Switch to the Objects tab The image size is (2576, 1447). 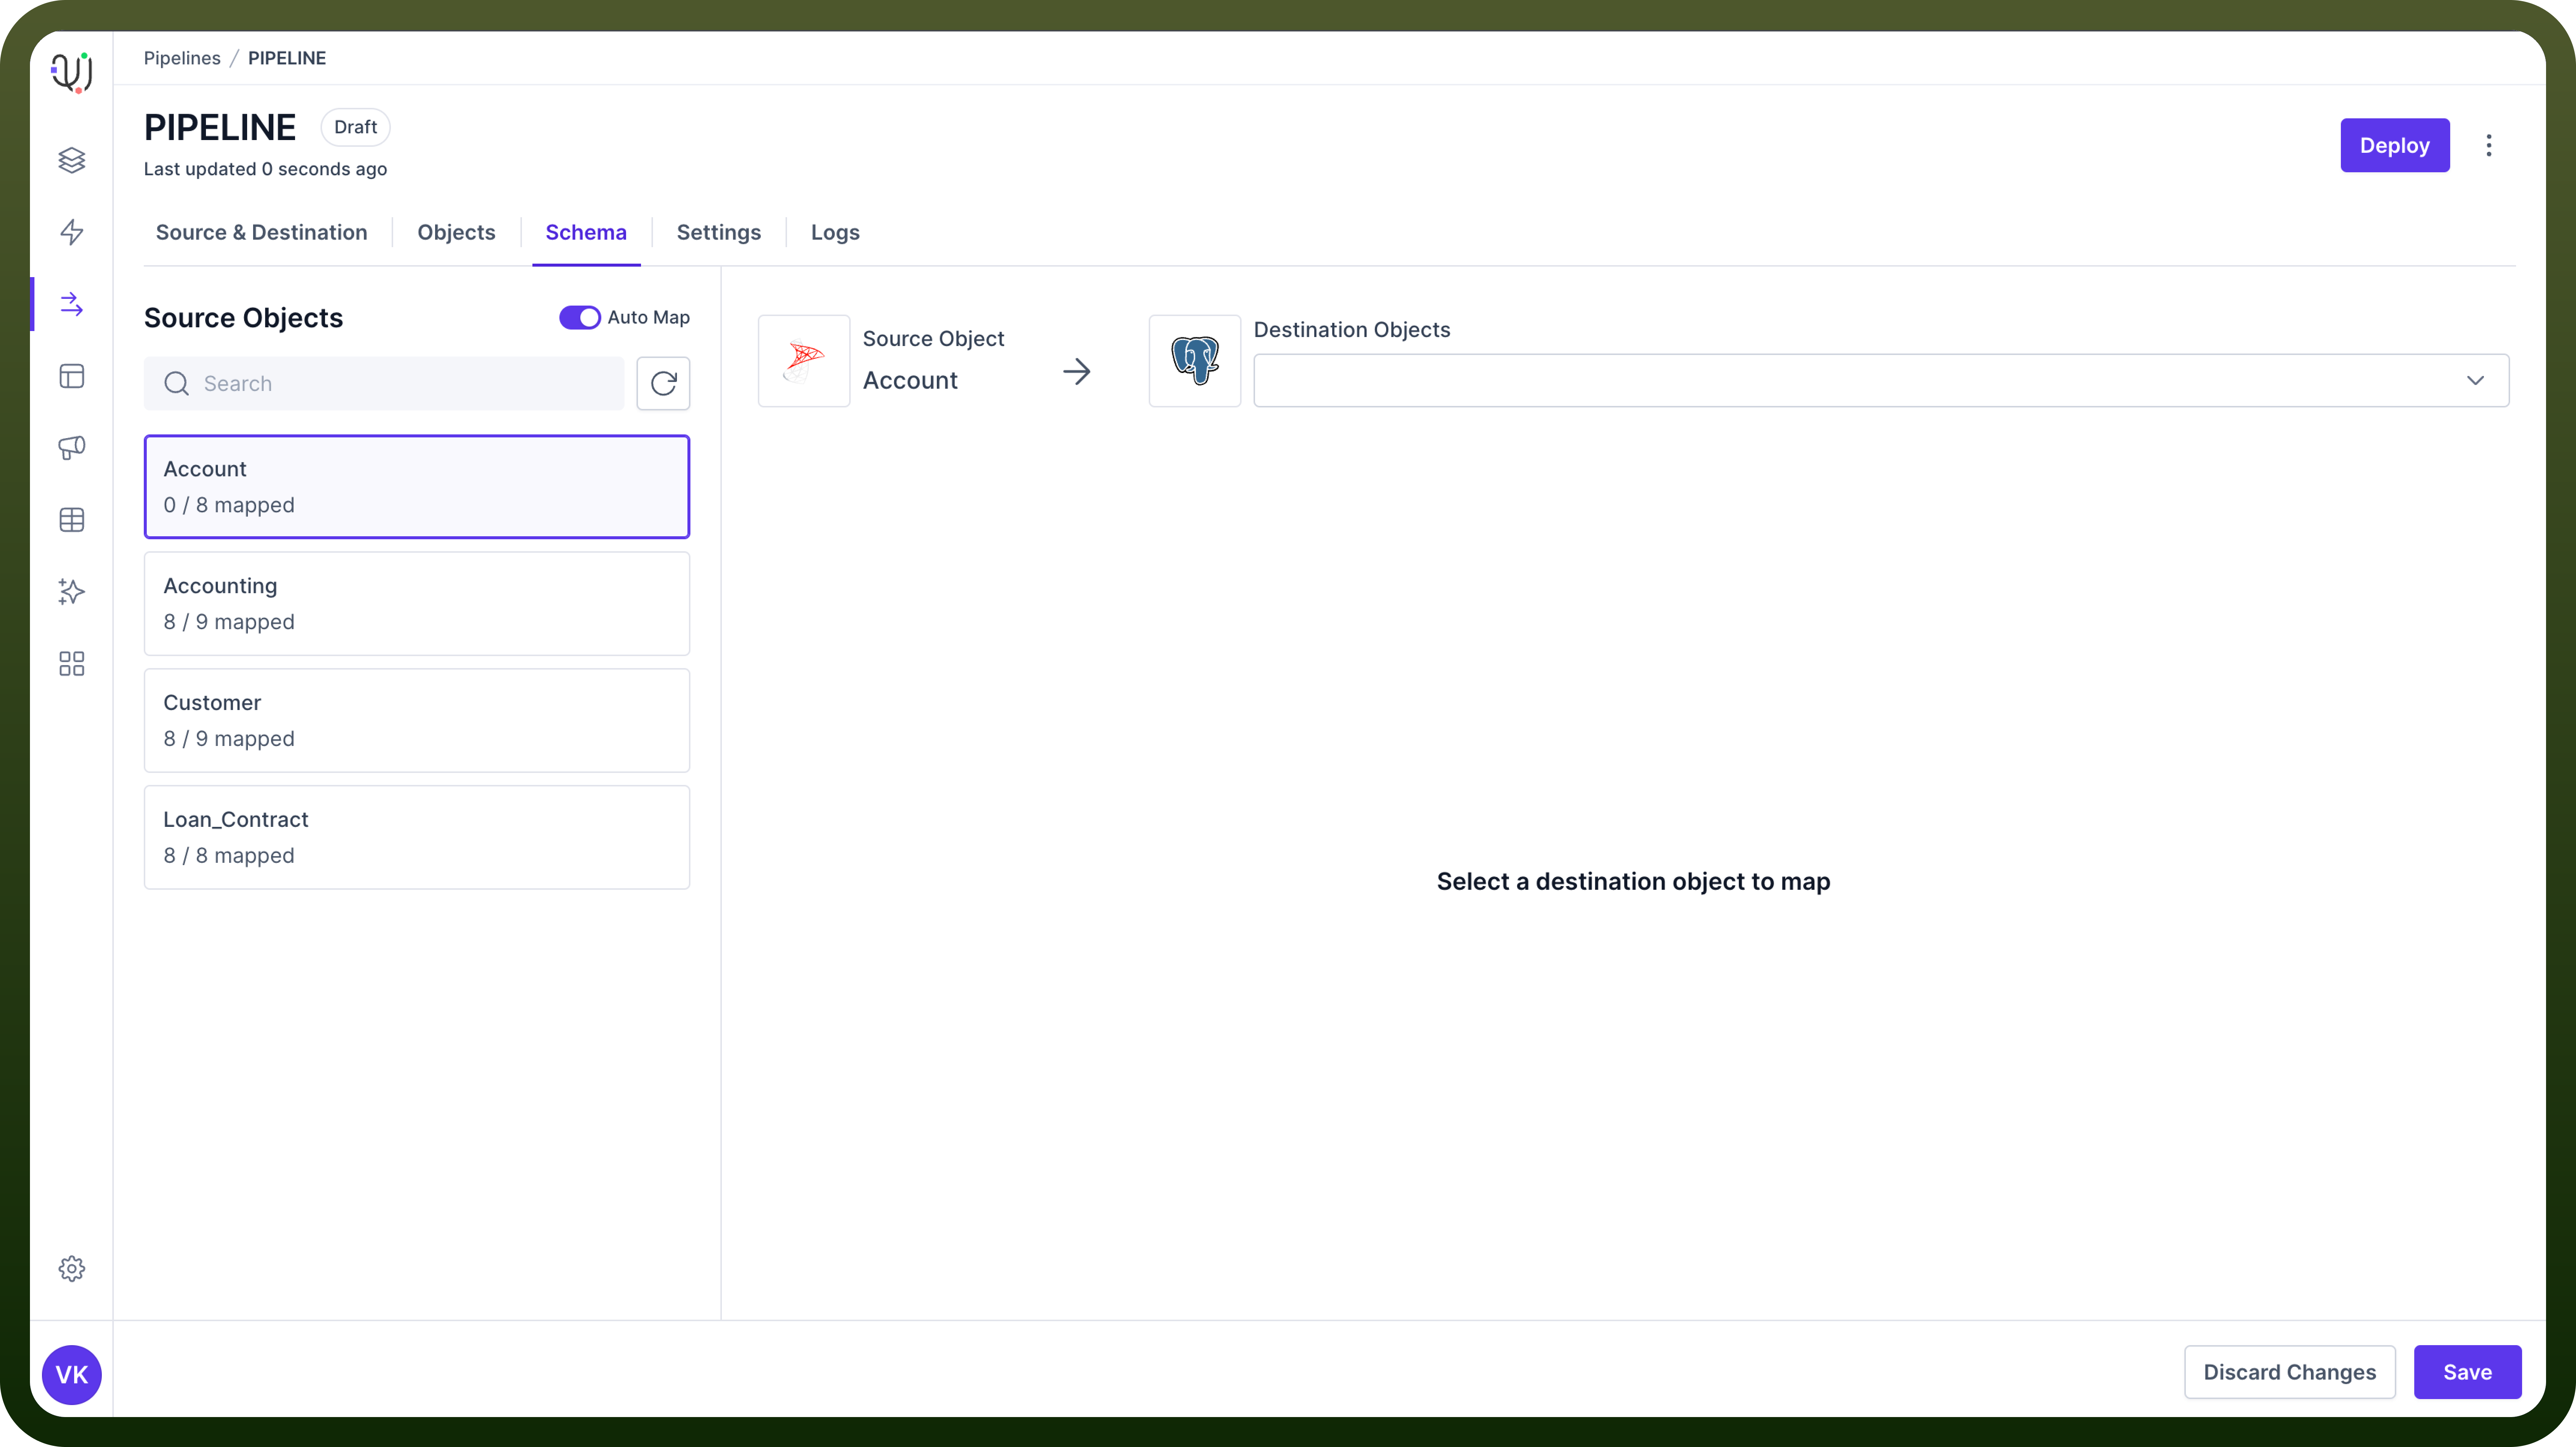pos(456,232)
